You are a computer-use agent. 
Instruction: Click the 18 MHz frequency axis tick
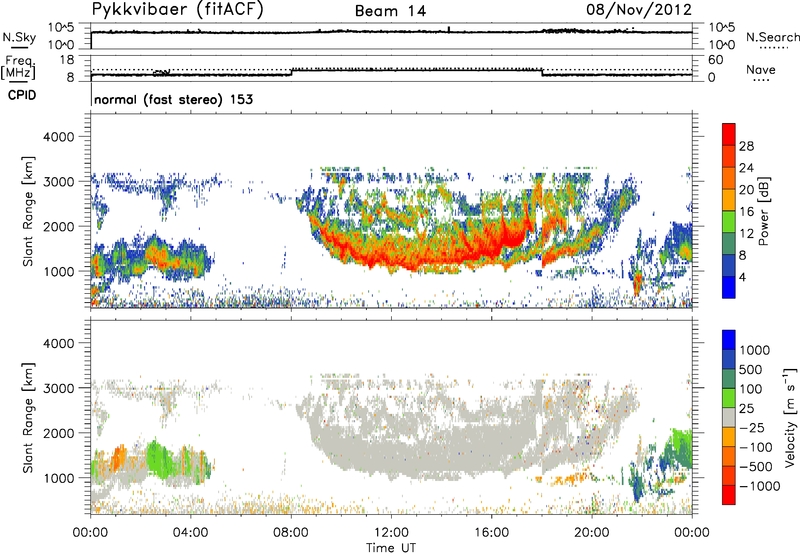67,60
